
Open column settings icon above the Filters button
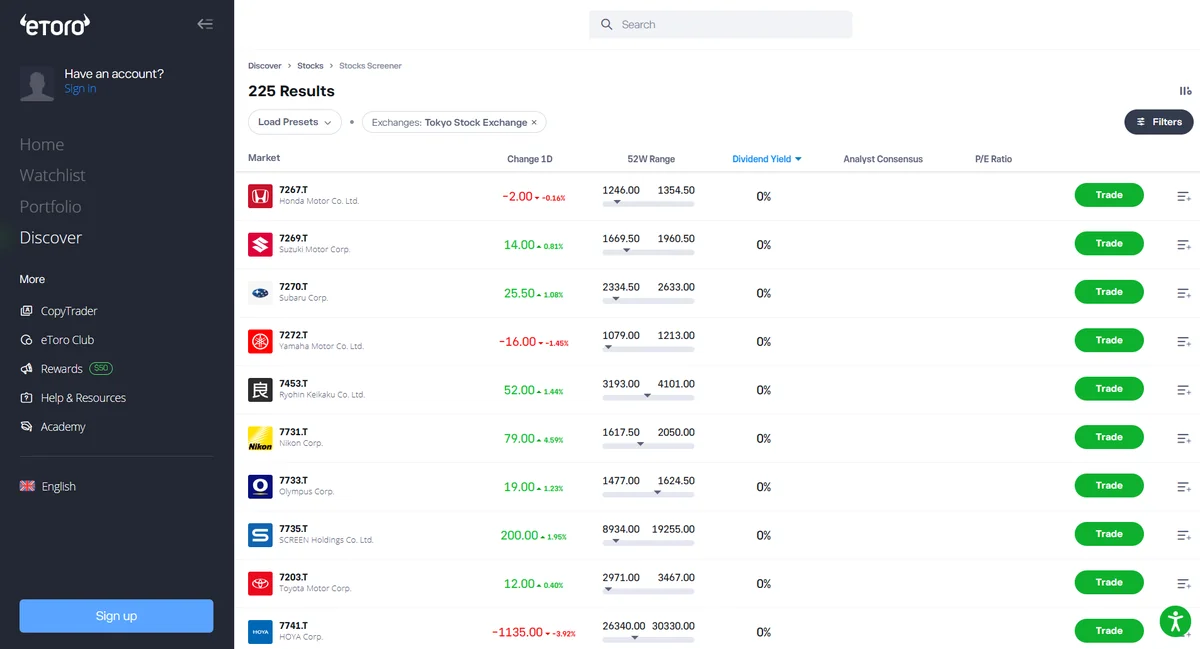click(1185, 91)
